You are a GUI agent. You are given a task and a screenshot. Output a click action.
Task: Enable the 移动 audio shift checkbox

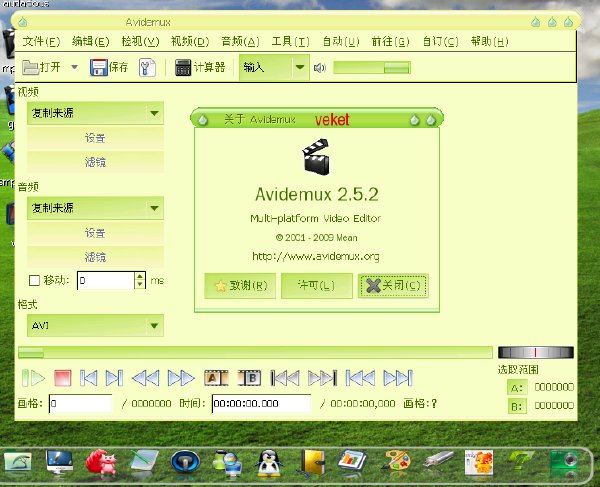coord(34,280)
